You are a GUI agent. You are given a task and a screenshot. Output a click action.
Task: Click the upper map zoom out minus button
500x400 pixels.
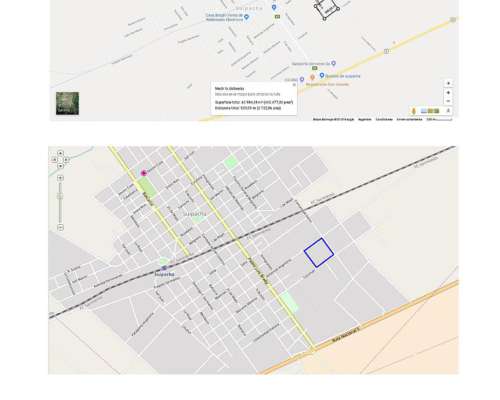(449, 101)
